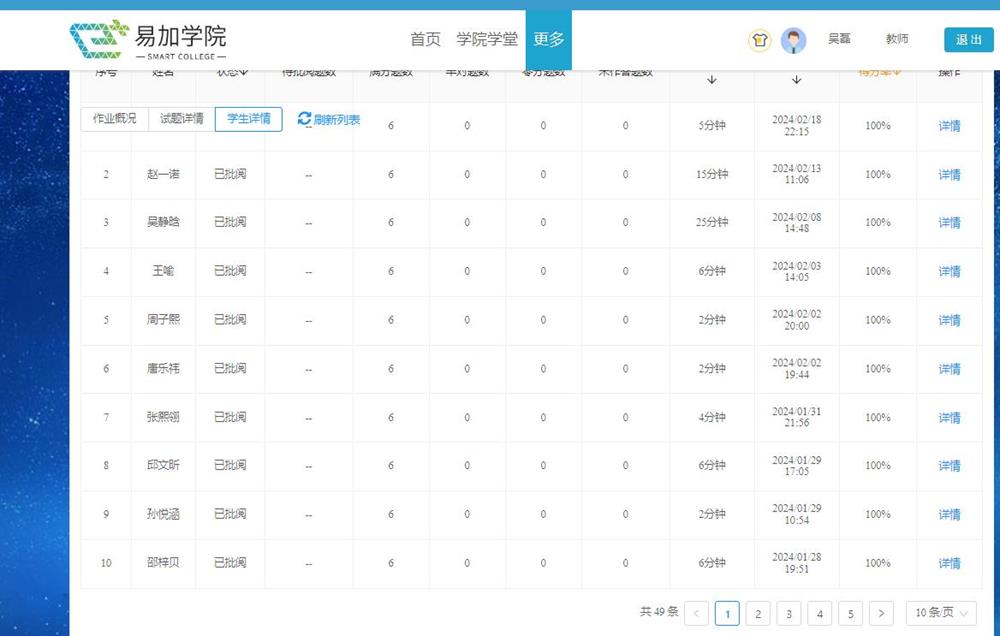This screenshot has height=636, width=1000.
Task: Select the name cell 吴静晗
Action: 163,222
